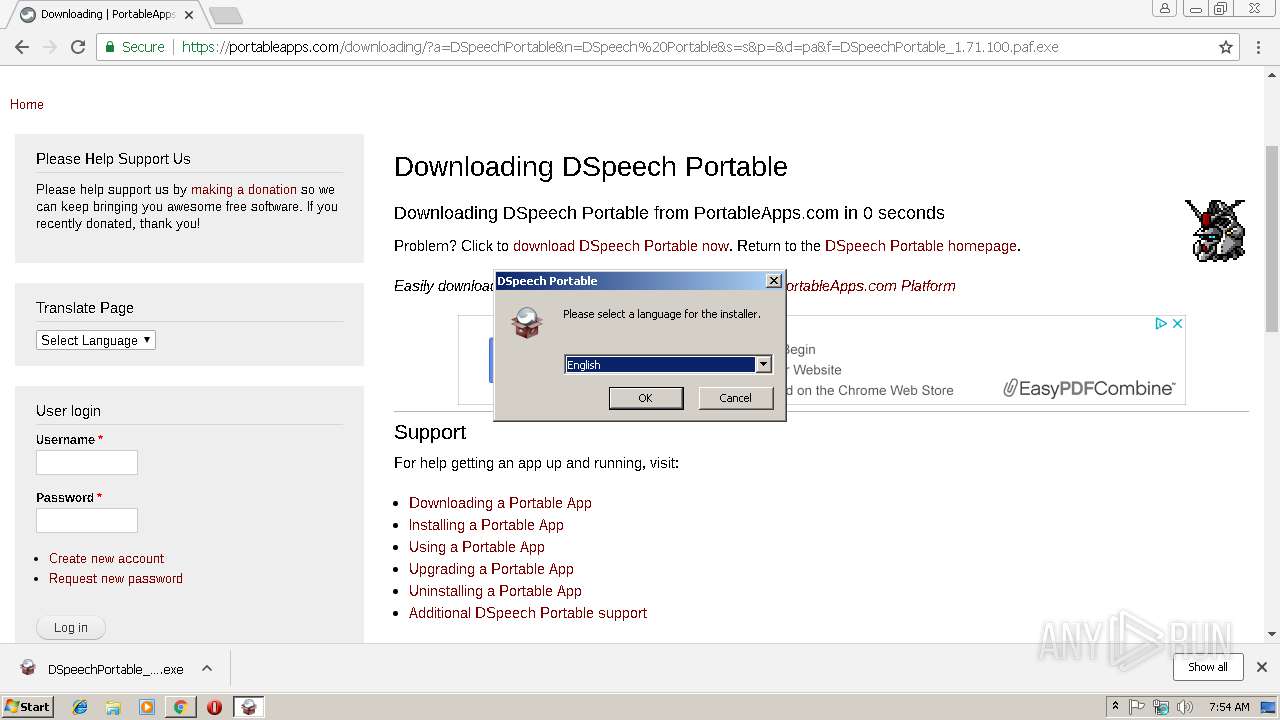Image resolution: width=1280 pixels, height=720 pixels.
Task: Open media player taskbar icon
Action: pos(147,707)
